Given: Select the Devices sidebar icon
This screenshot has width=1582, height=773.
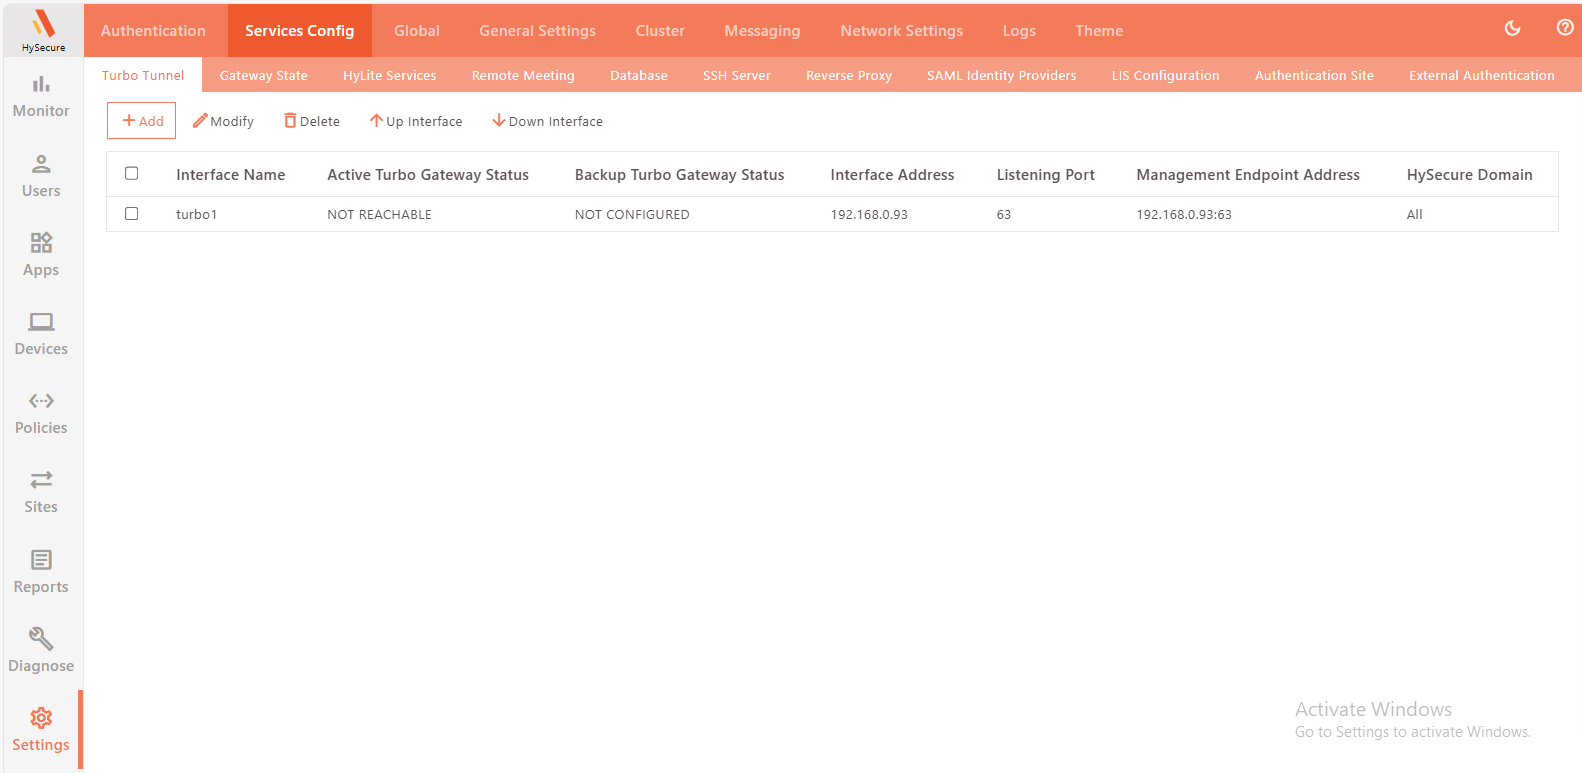Looking at the screenshot, I should pyautogui.click(x=41, y=334).
